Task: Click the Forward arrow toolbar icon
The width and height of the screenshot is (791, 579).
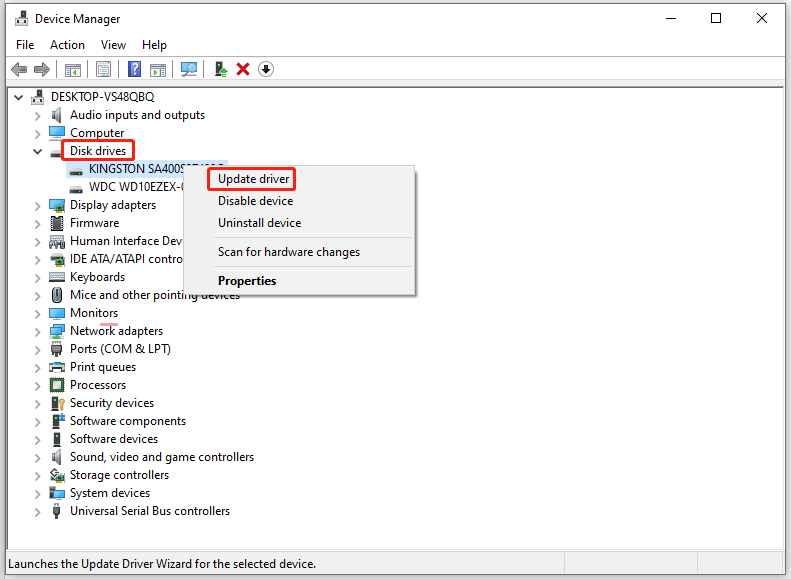Action: pos(42,69)
